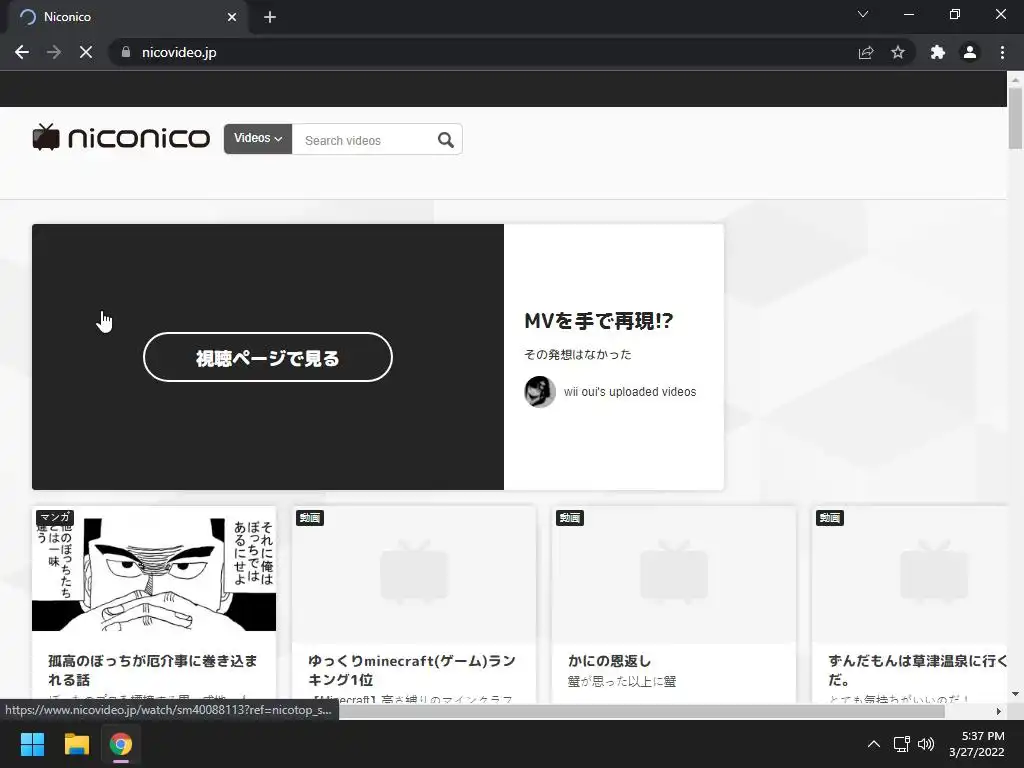Open the Windows Start menu
This screenshot has height=768, width=1024.
(x=32, y=744)
